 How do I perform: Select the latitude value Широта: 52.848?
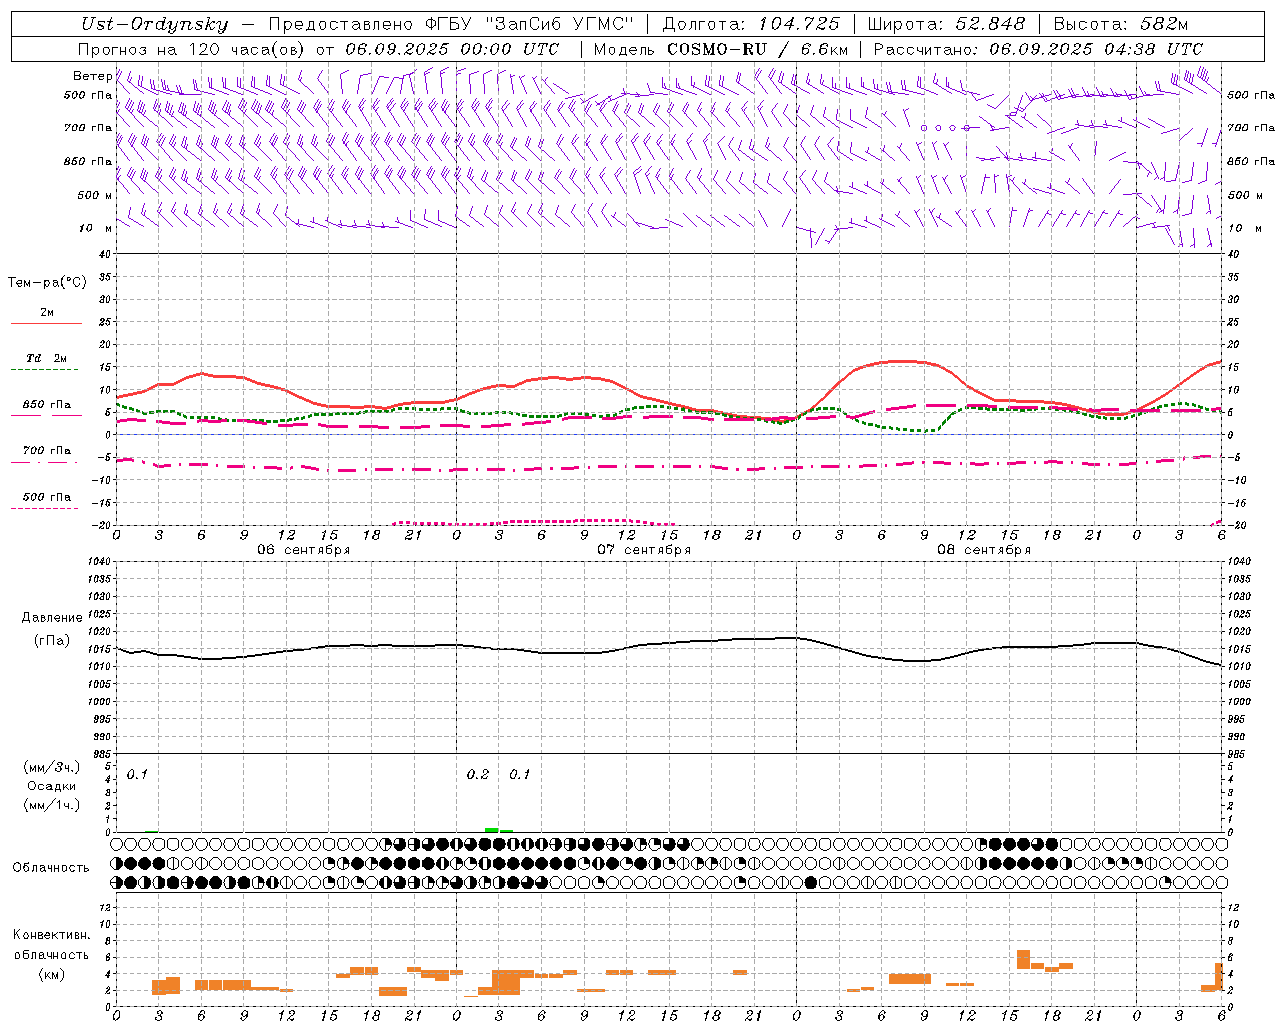(x=946, y=24)
